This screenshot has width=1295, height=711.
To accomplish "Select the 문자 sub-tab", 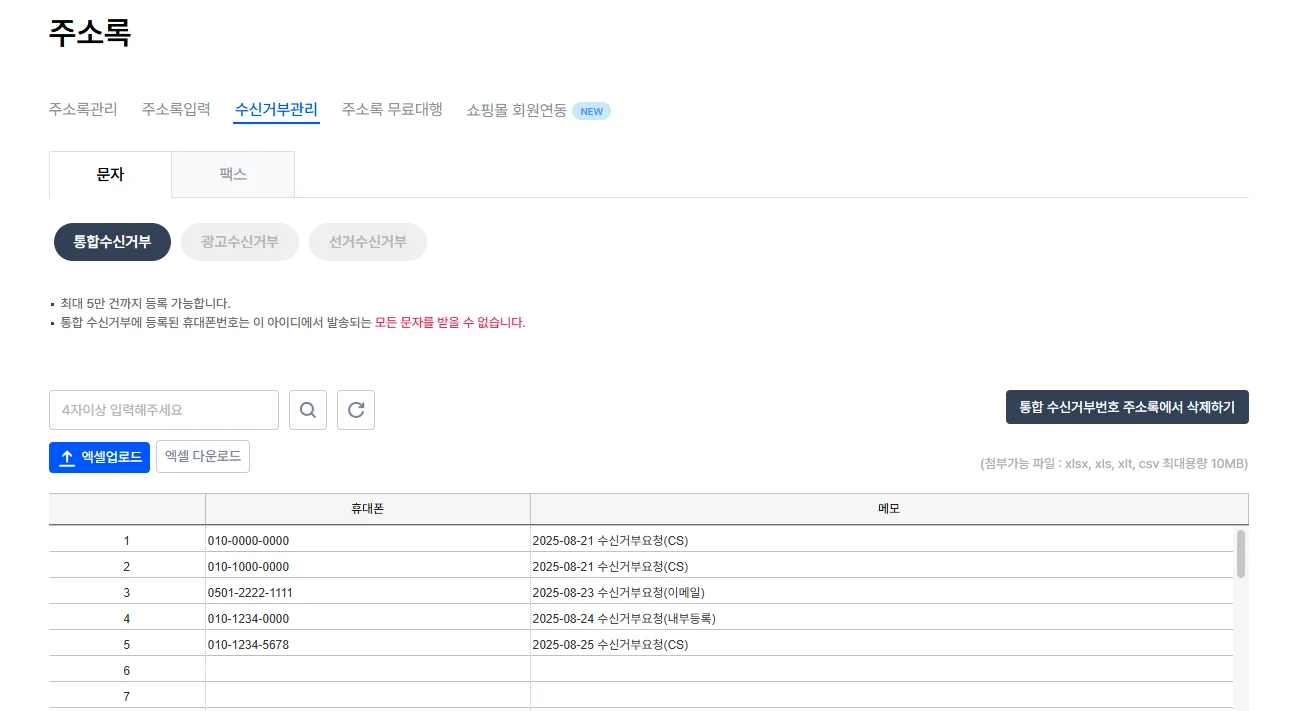I will pos(110,174).
